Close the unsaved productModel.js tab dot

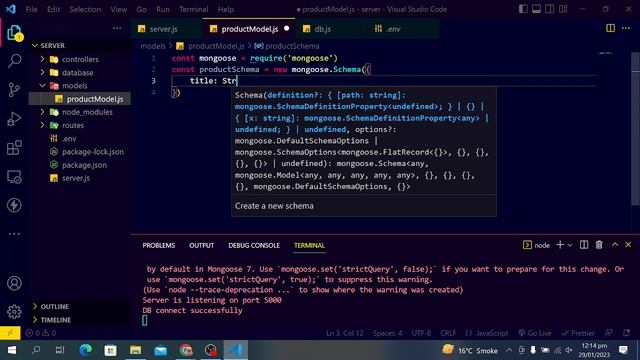[287, 29]
